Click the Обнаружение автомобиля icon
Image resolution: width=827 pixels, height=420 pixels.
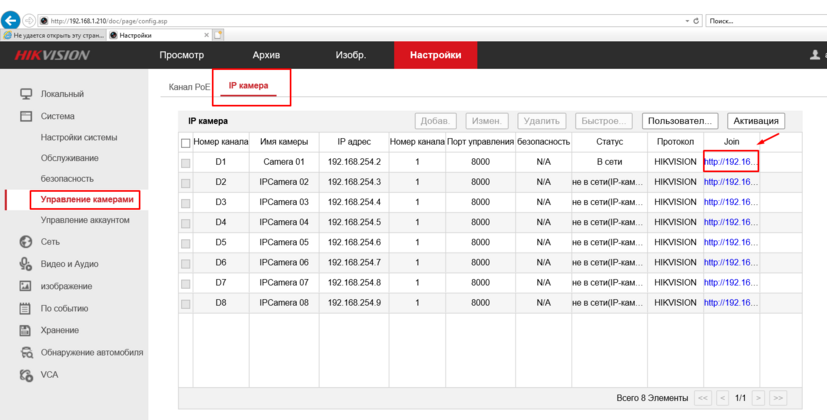pyautogui.click(x=26, y=352)
